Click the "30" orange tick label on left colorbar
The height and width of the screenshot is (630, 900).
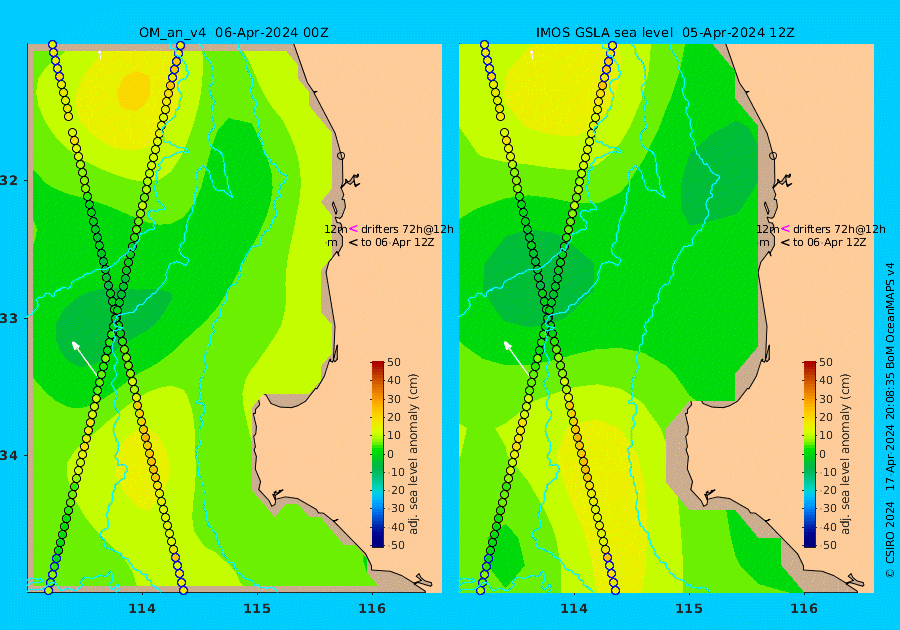(x=394, y=399)
